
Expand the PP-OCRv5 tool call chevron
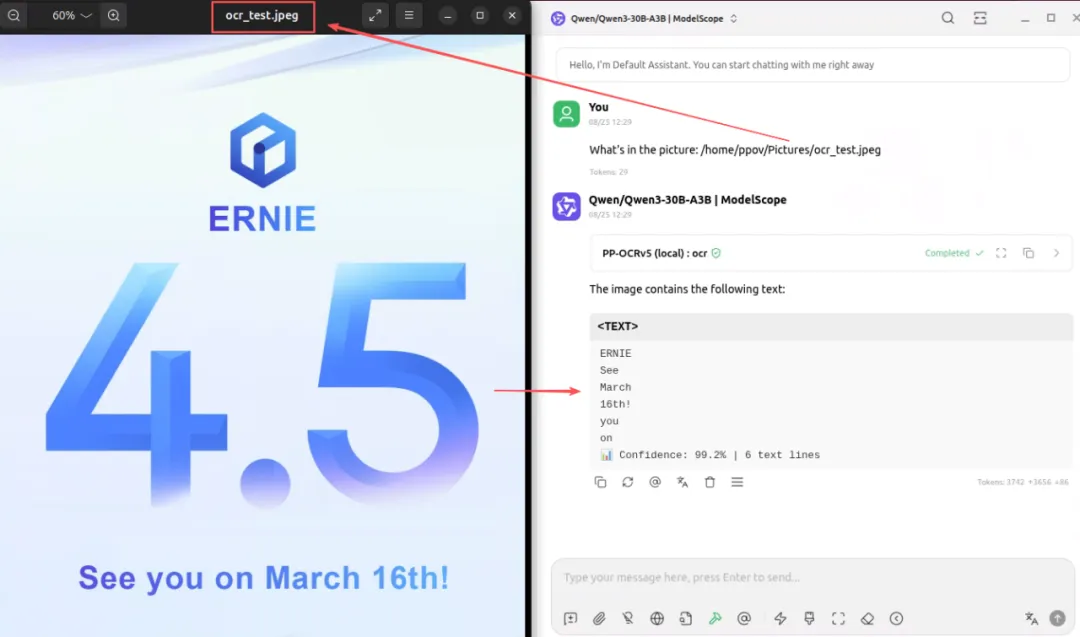pyautogui.click(x=1057, y=253)
